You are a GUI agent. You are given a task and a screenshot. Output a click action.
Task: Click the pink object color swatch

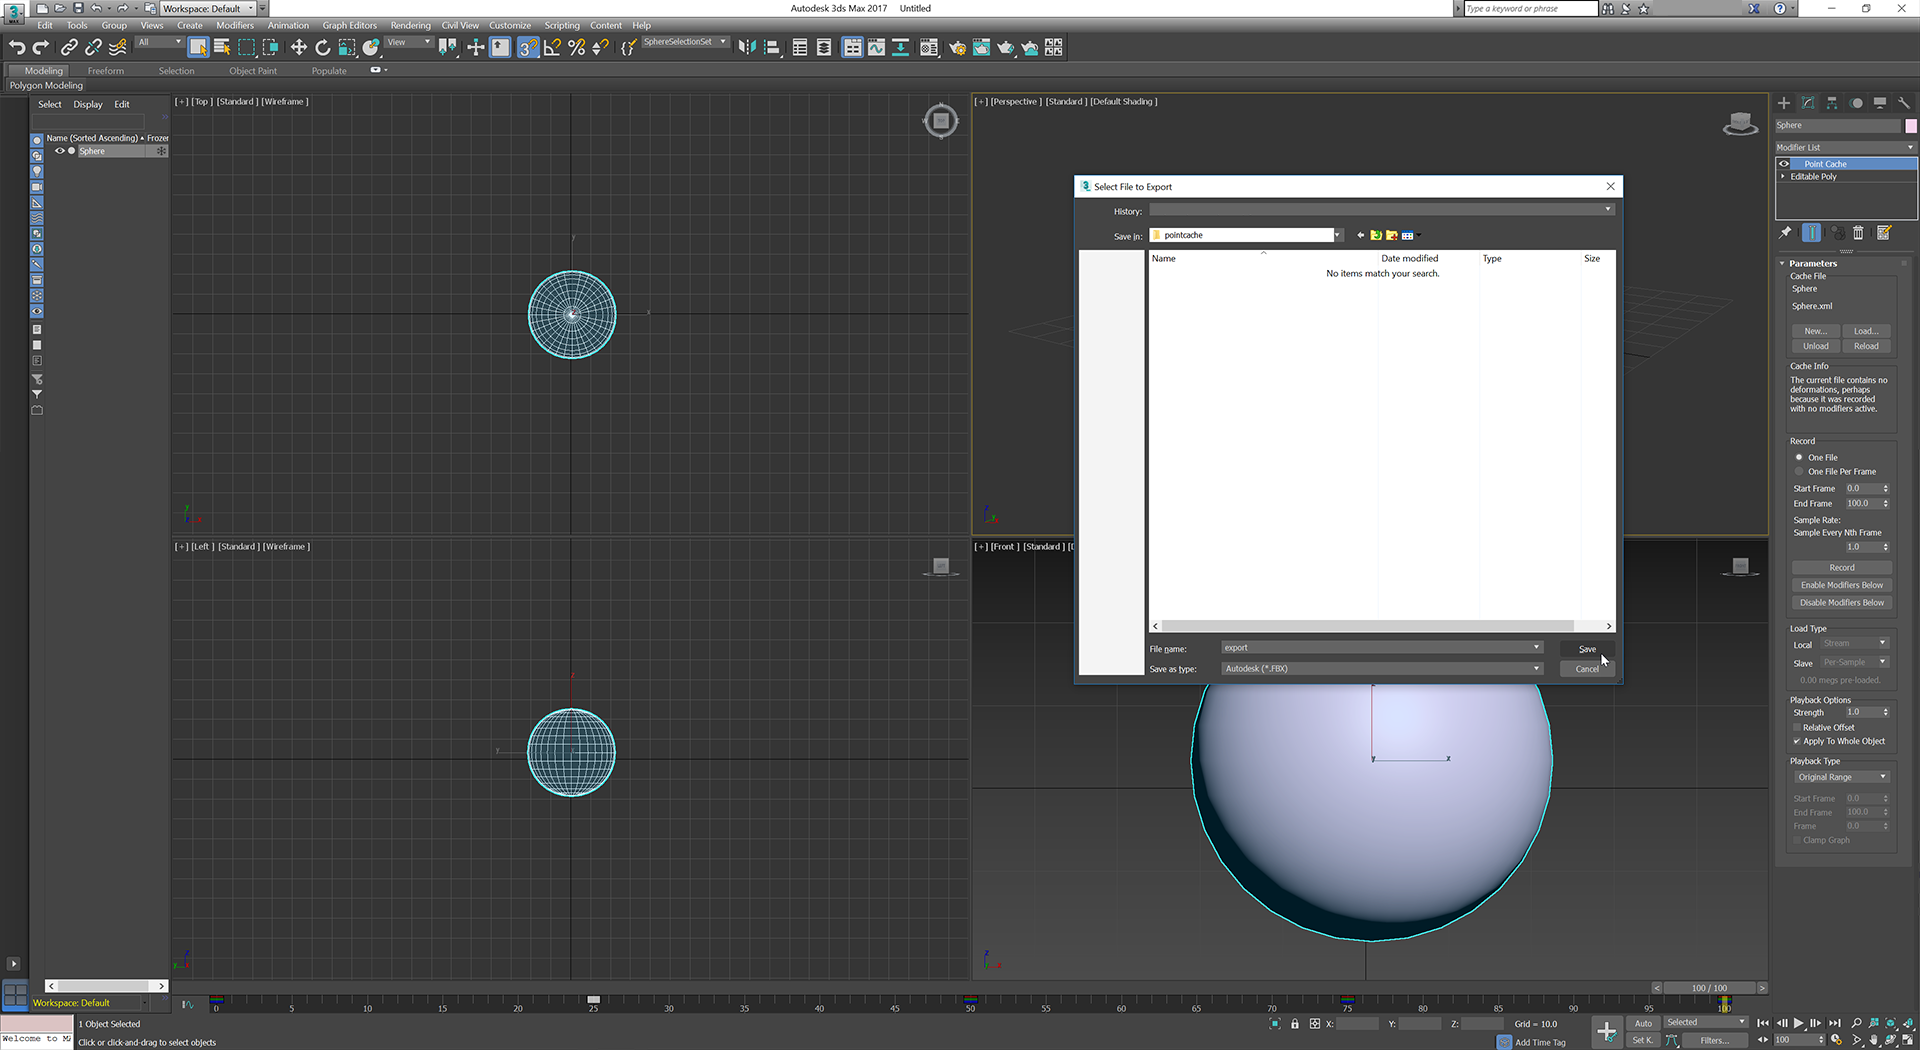(1911, 126)
